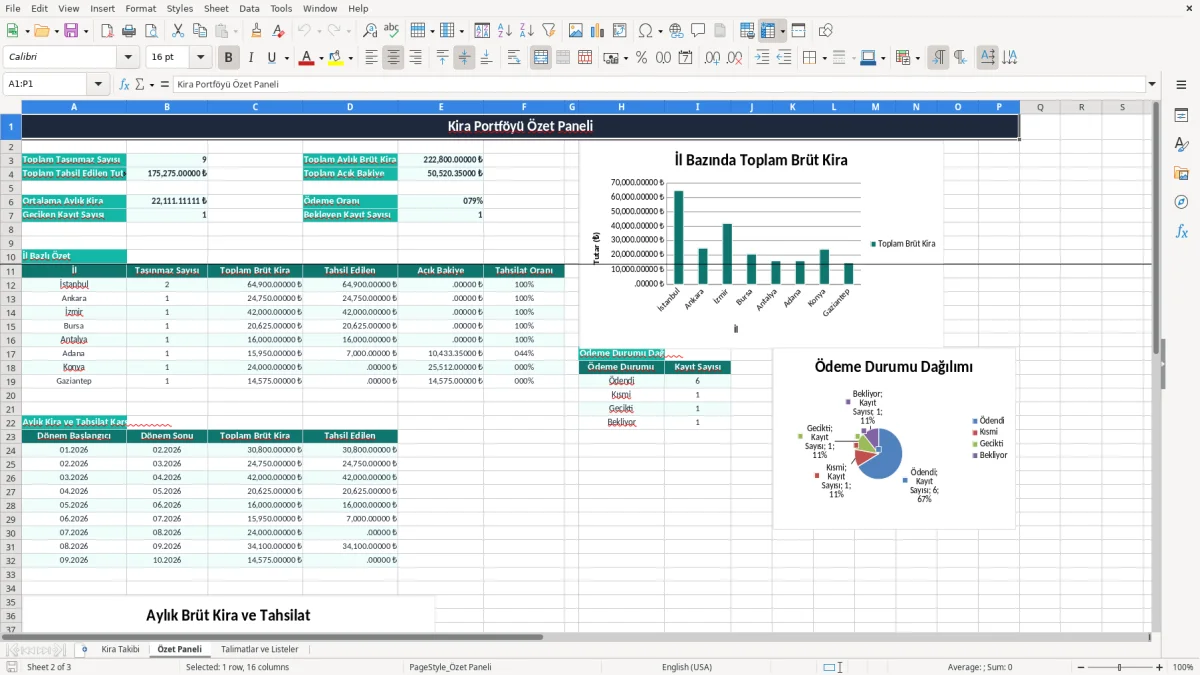1200x675 pixels.
Task: Run the Spelling check abc icon
Action: click(391, 31)
